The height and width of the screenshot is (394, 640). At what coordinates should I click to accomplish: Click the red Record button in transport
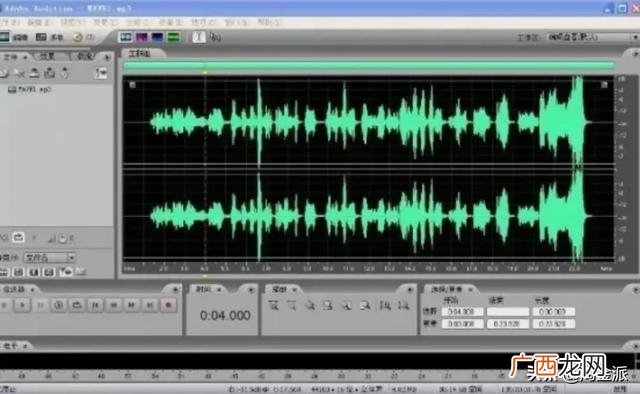[x=168, y=305]
